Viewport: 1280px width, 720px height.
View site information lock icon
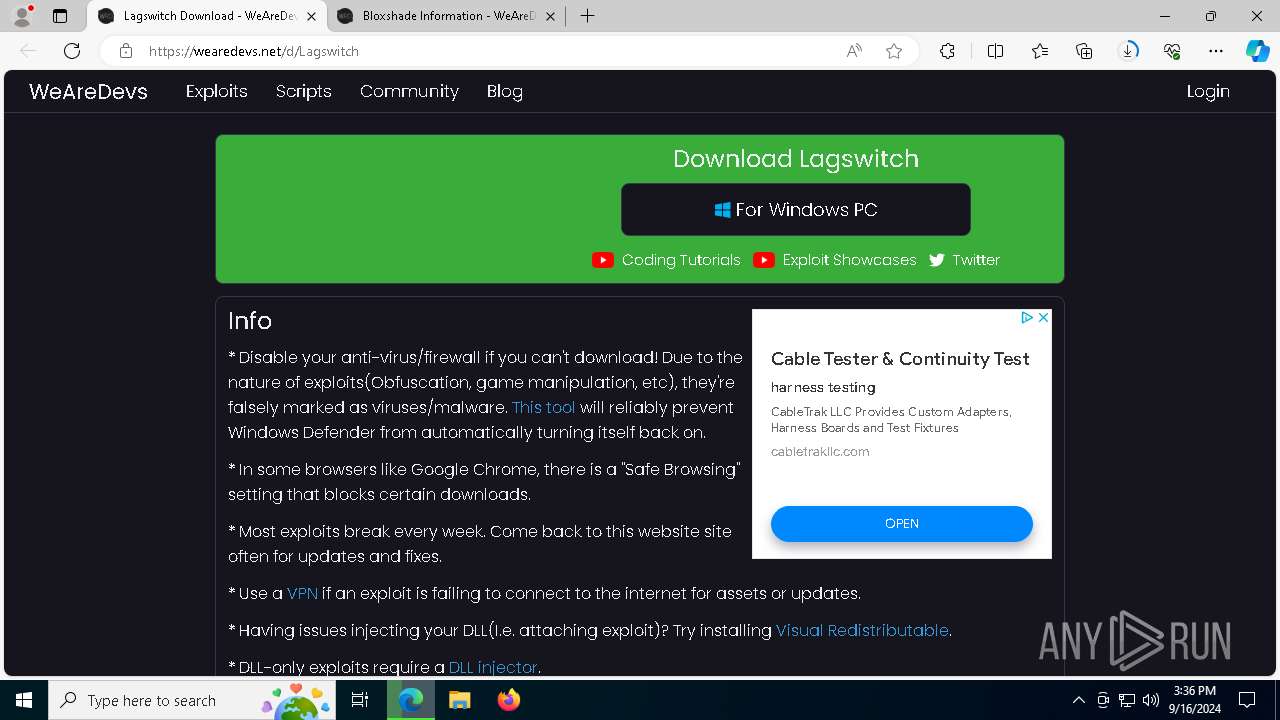coord(126,51)
